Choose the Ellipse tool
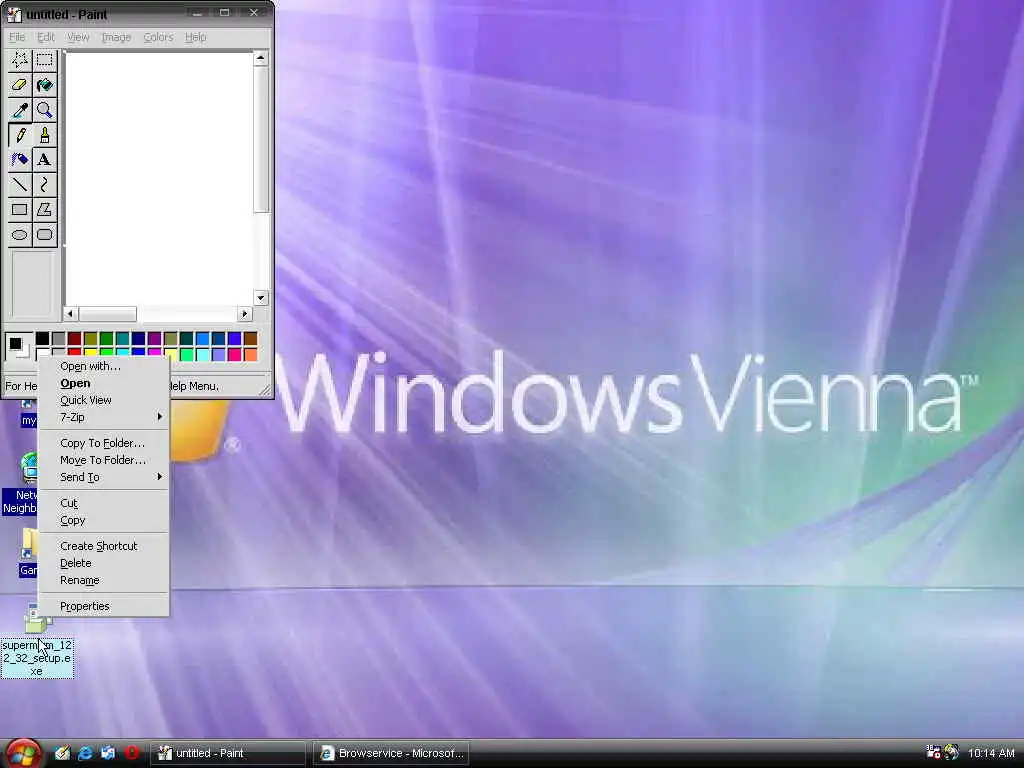Image resolution: width=1024 pixels, height=768 pixels. 20,234
